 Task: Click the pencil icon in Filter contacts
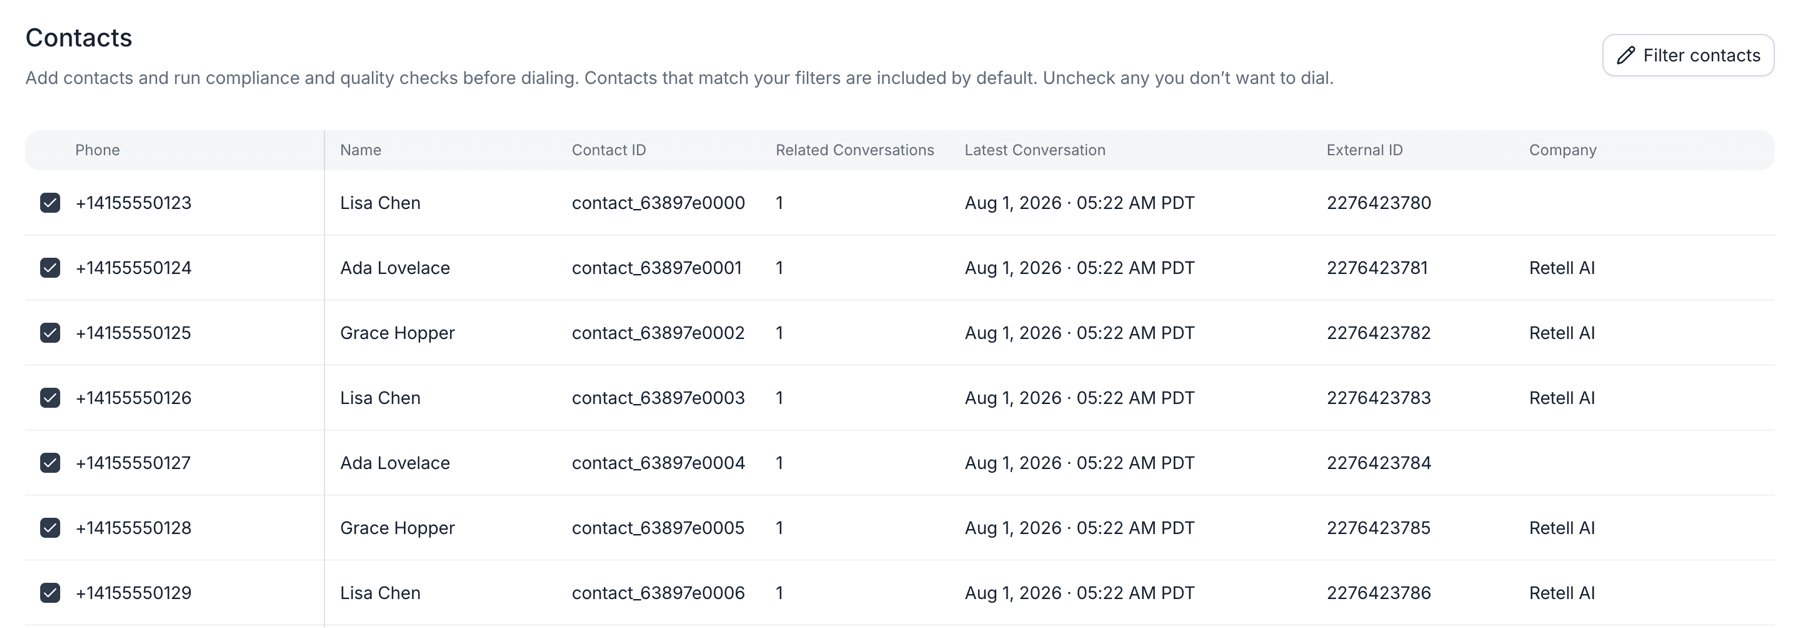tap(1626, 55)
